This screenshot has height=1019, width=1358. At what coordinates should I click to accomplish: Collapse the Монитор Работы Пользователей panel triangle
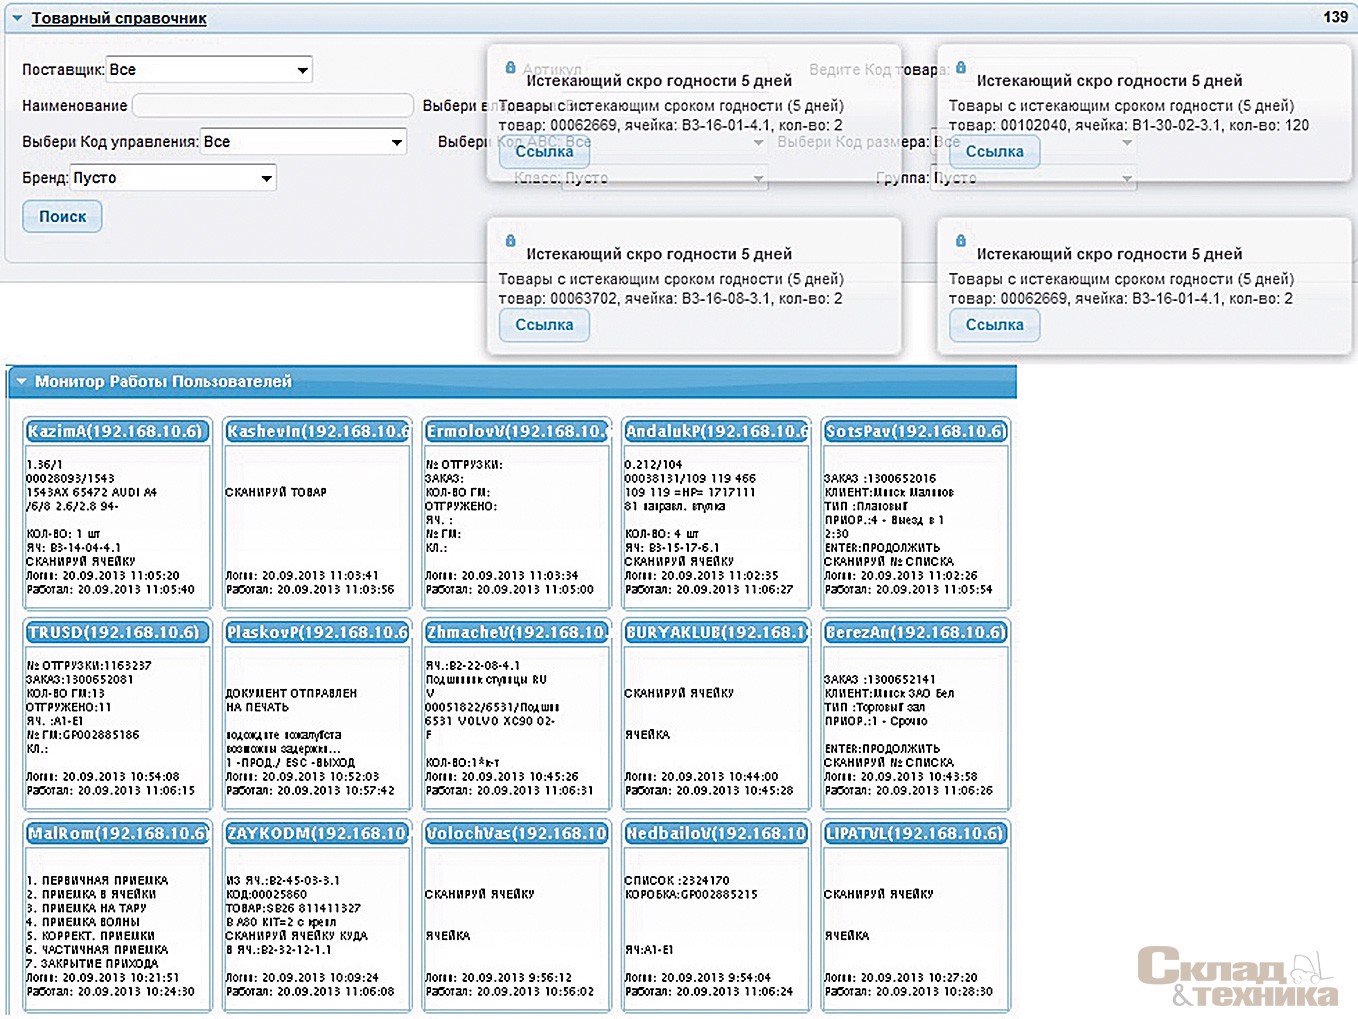[21, 381]
